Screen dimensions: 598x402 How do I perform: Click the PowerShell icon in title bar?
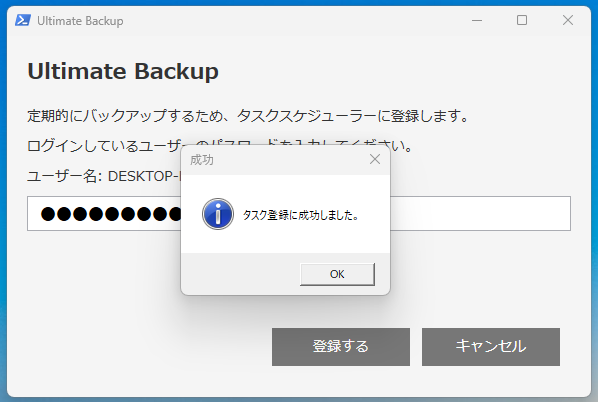click(x=23, y=20)
